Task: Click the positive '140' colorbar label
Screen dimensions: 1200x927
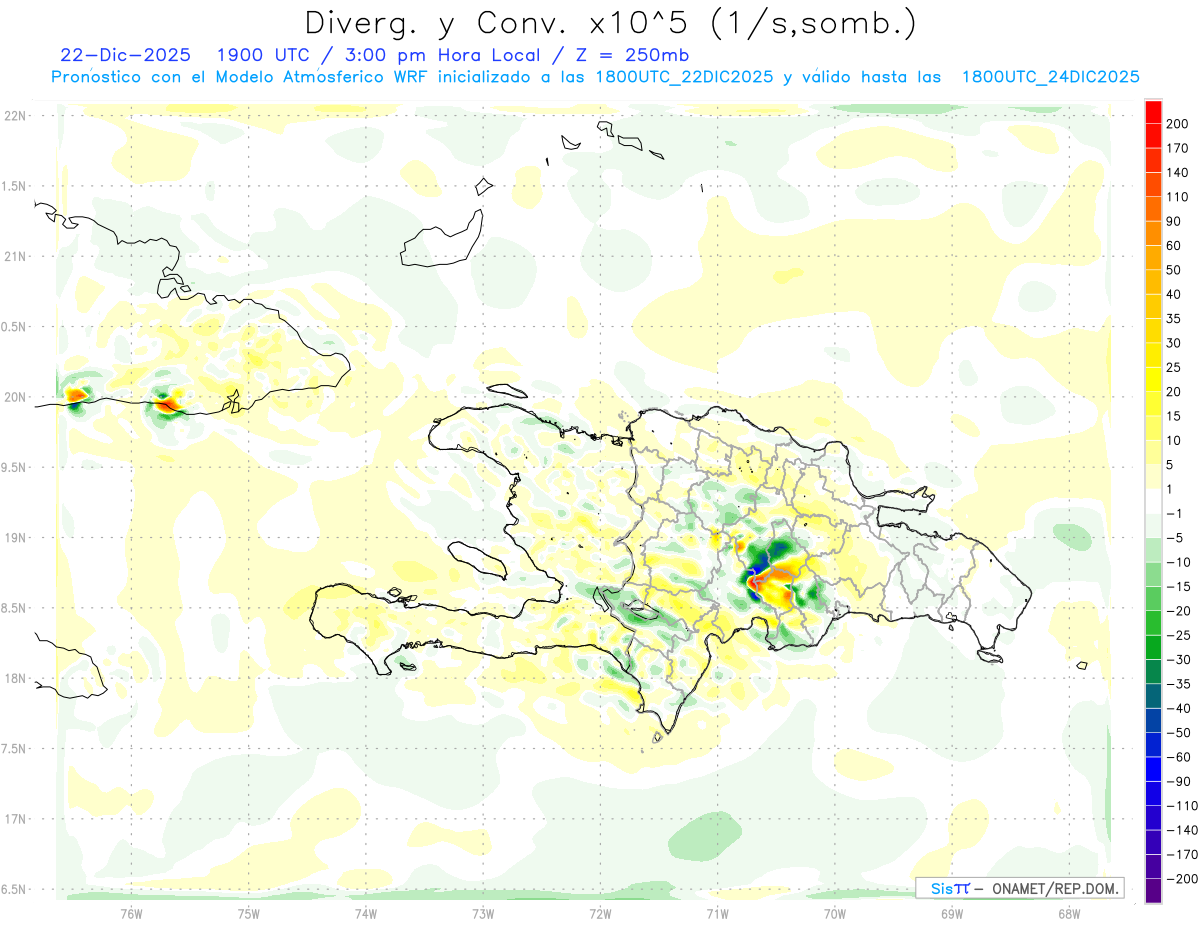Action: (1177, 173)
